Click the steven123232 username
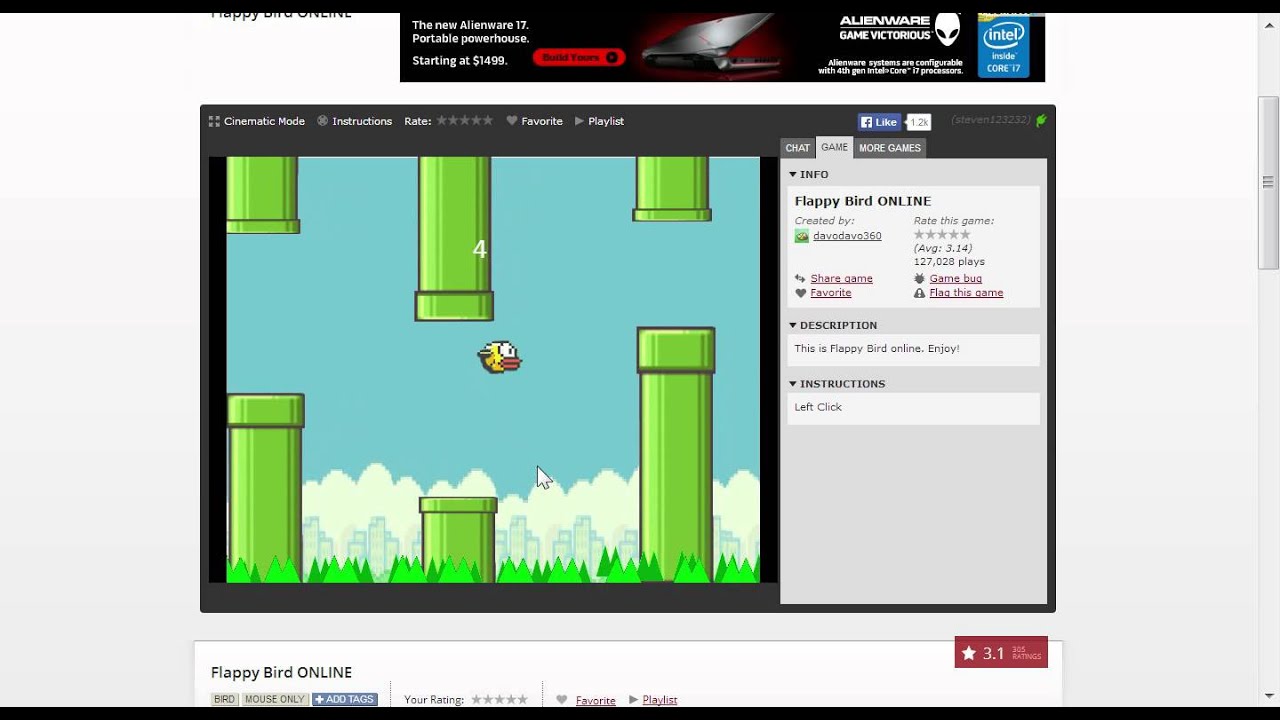Screen dimensions: 1280x720 990,120
